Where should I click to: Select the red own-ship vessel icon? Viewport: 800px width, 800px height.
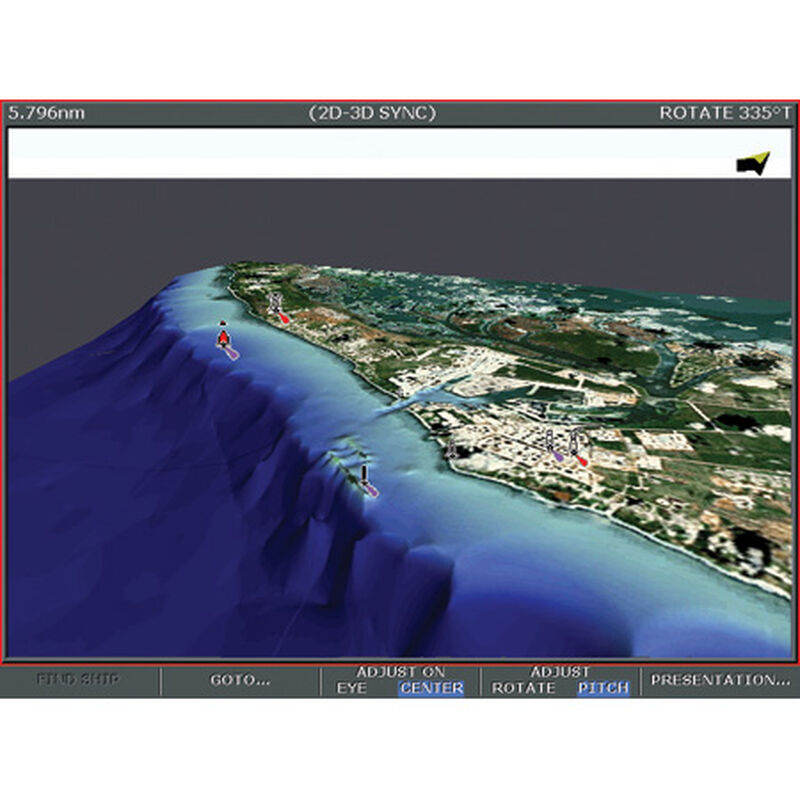[224, 336]
